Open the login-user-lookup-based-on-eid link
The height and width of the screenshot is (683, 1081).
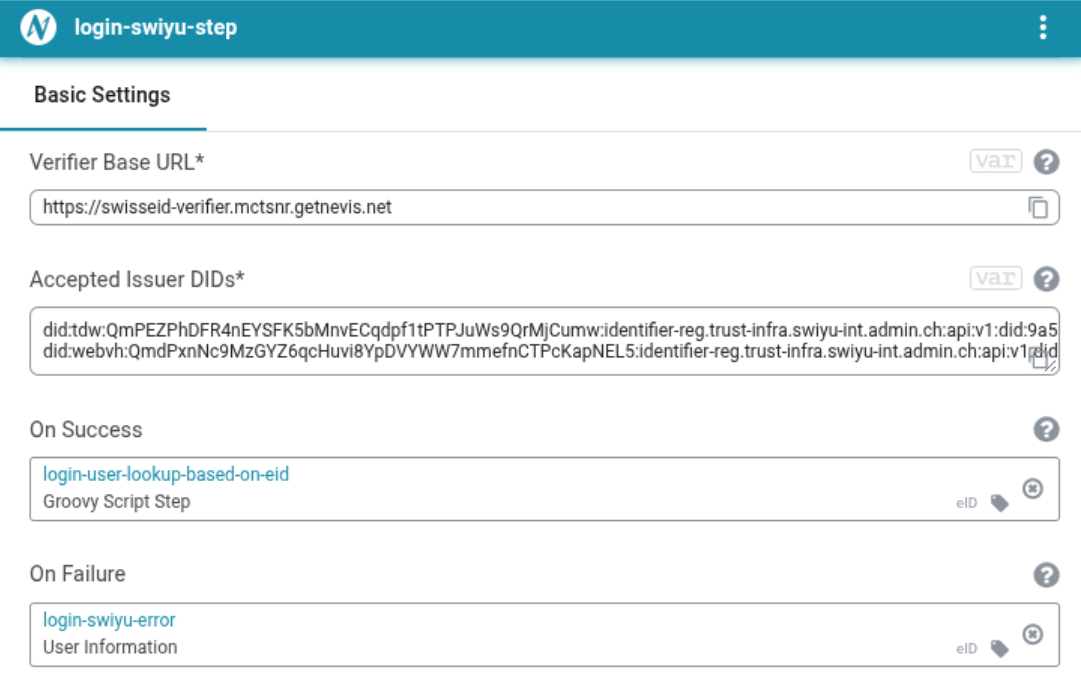click(165, 474)
